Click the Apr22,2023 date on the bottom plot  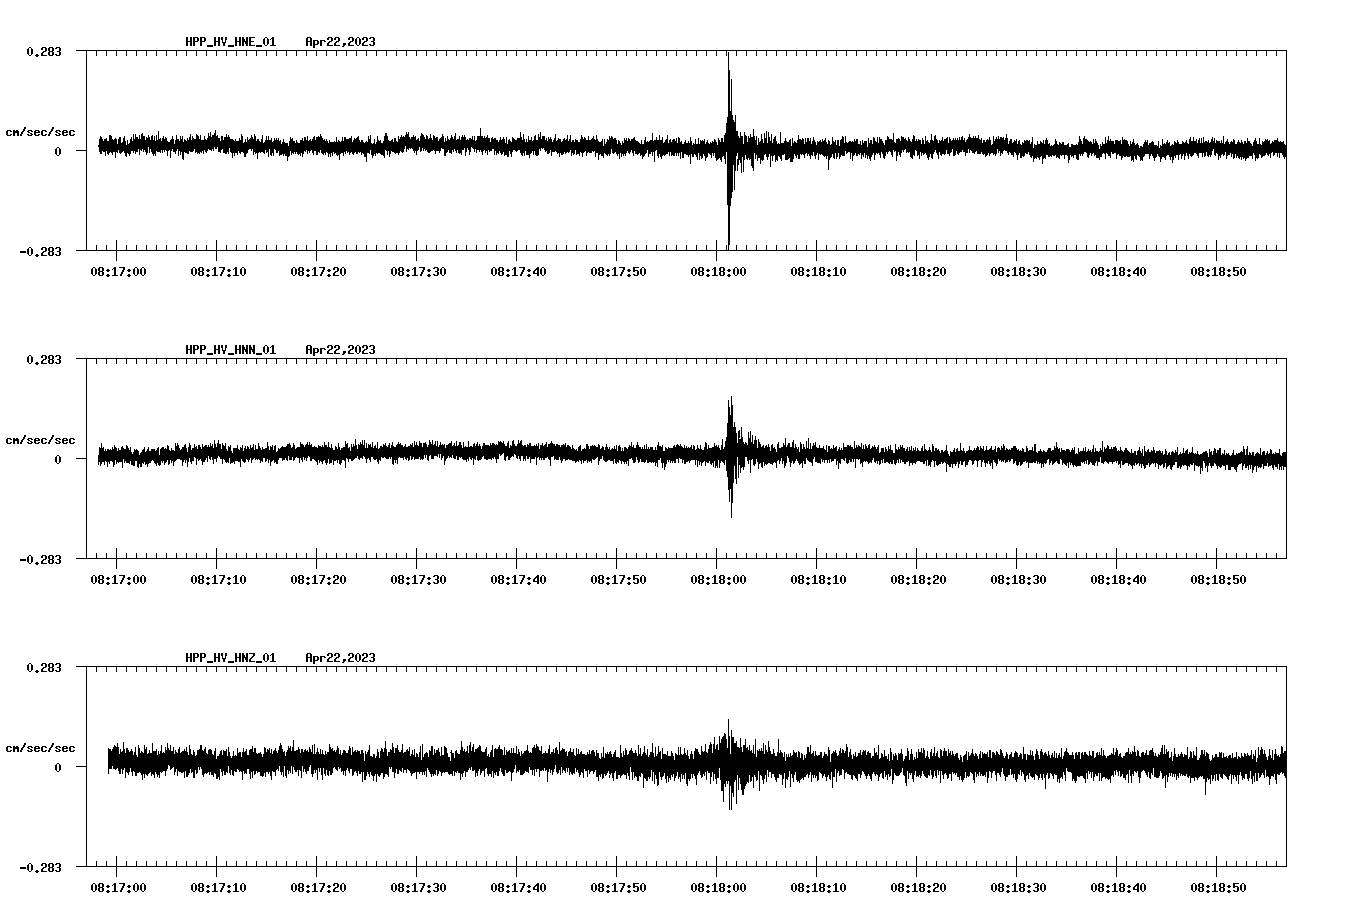tap(340, 658)
